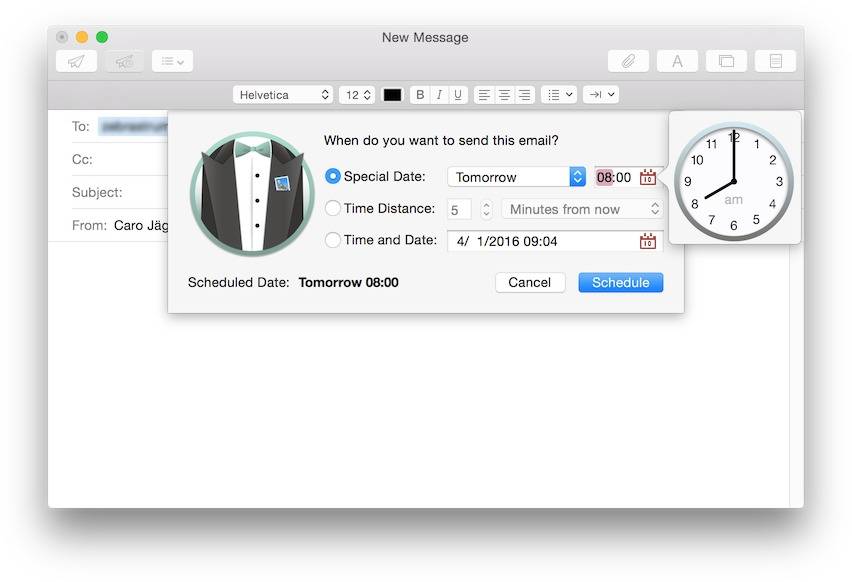Click the green zoom window button
Image resolution: width=852 pixels, height=582 pixels.
coord(102,37)
